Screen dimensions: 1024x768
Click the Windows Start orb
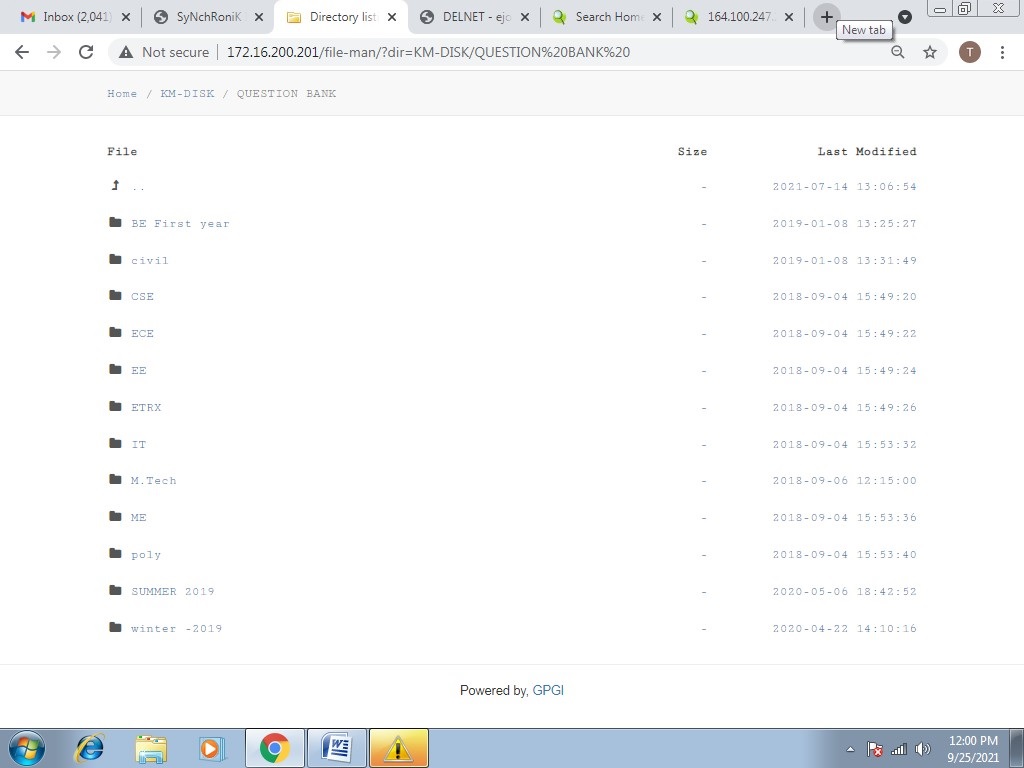27,748
